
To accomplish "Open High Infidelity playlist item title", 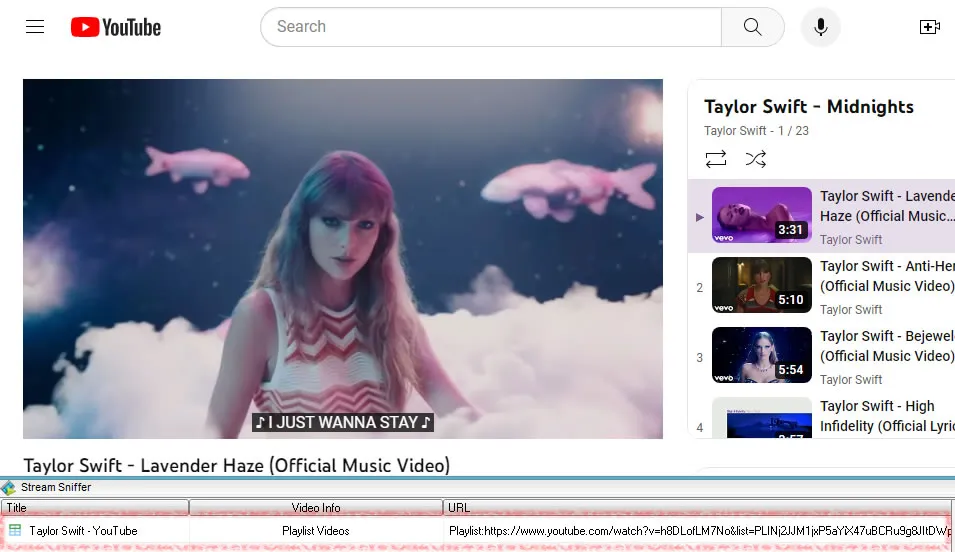I will click(877, 416).
